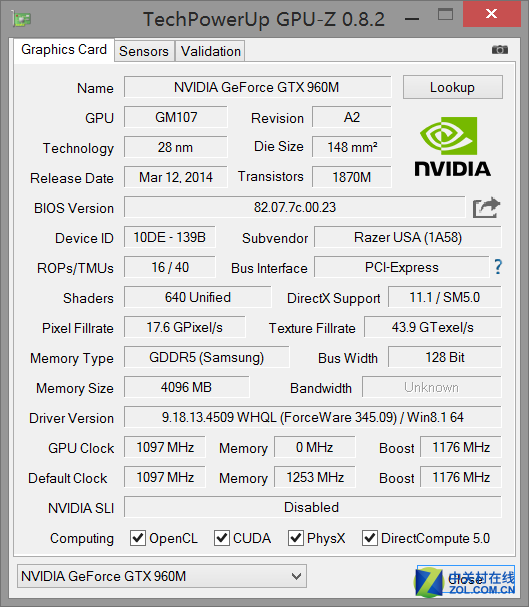Close the window with red X

pyautogui.click(x=492, y=14)
